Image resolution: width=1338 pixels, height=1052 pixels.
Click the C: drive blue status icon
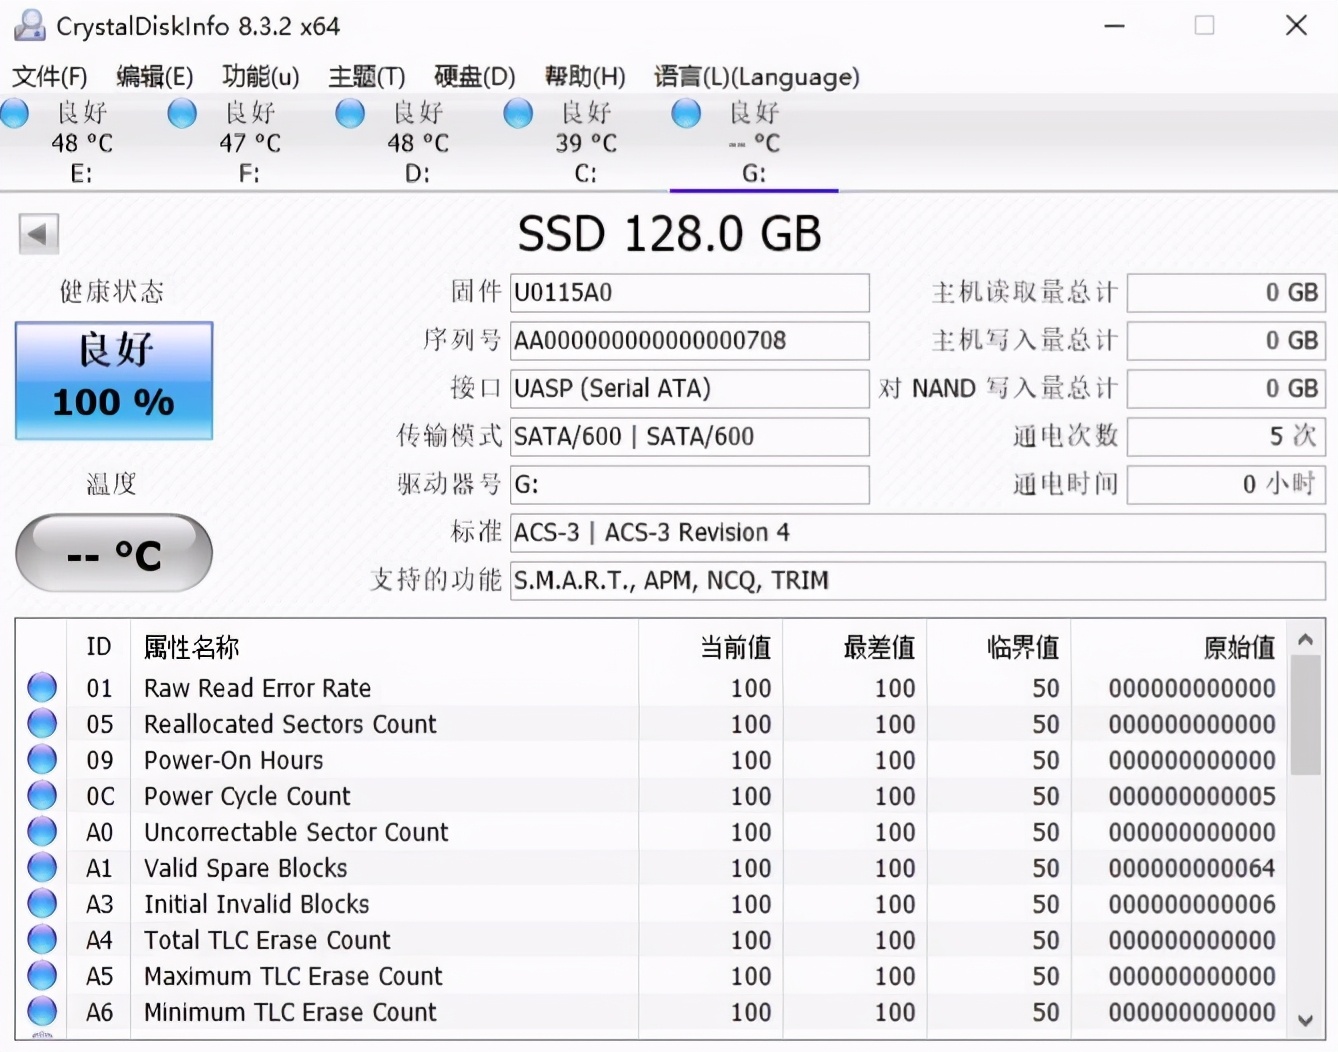tap(518, 114)
